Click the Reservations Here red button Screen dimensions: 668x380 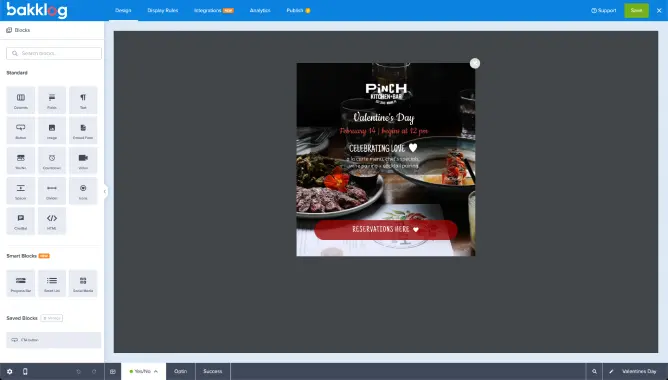[x=386, y=230]
